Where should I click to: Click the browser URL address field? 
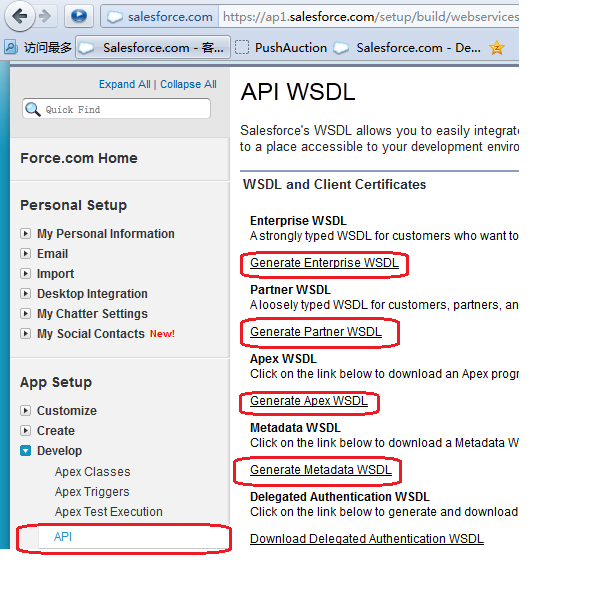click(x=369, y=17)
